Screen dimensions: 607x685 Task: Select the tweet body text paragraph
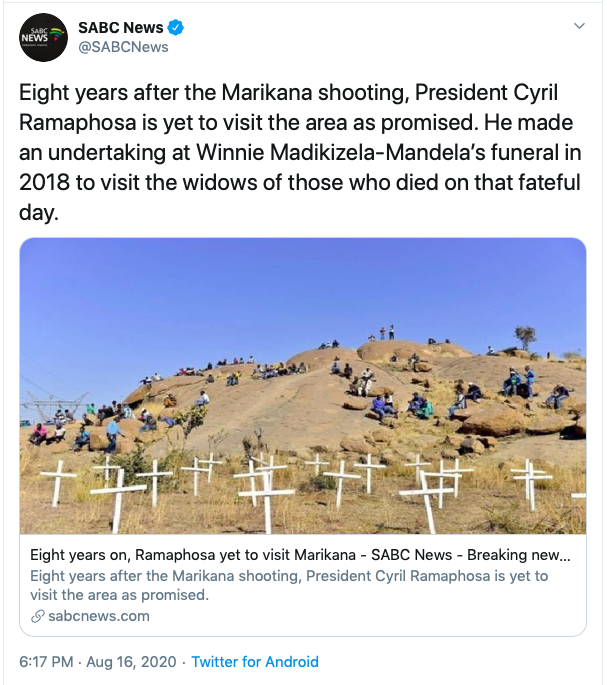coord(300,153)
